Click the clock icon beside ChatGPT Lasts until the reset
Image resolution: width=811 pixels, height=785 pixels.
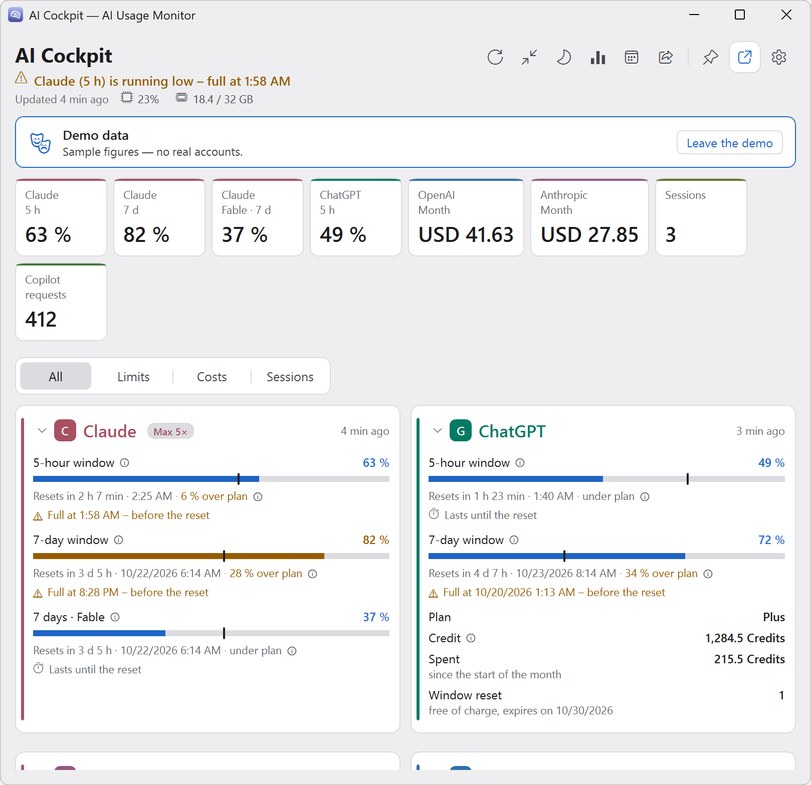[x=433, y=515]
